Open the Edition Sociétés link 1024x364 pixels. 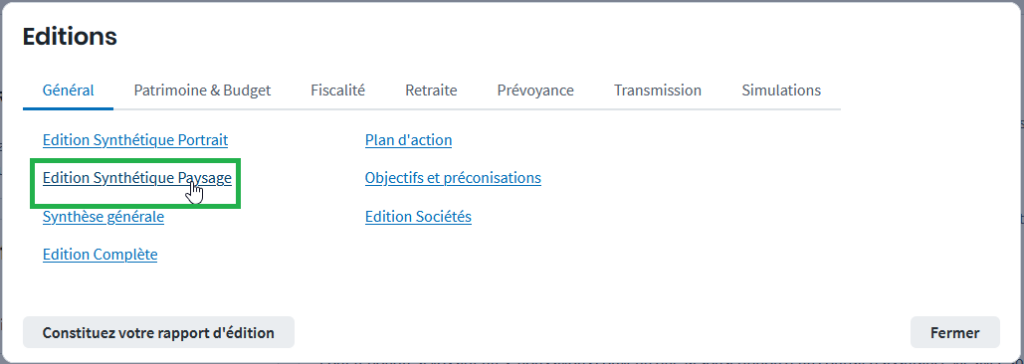418,216
